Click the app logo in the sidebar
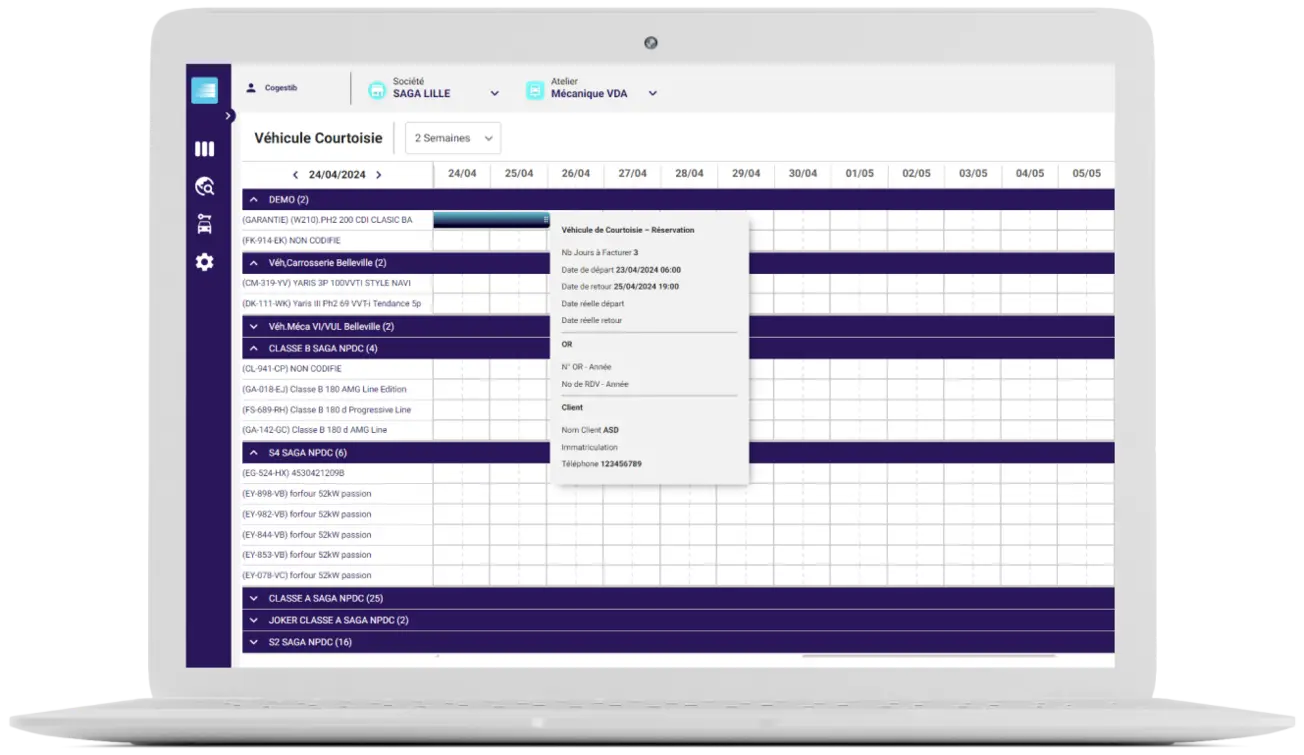Screen dimensions: 1304x755 204,90
